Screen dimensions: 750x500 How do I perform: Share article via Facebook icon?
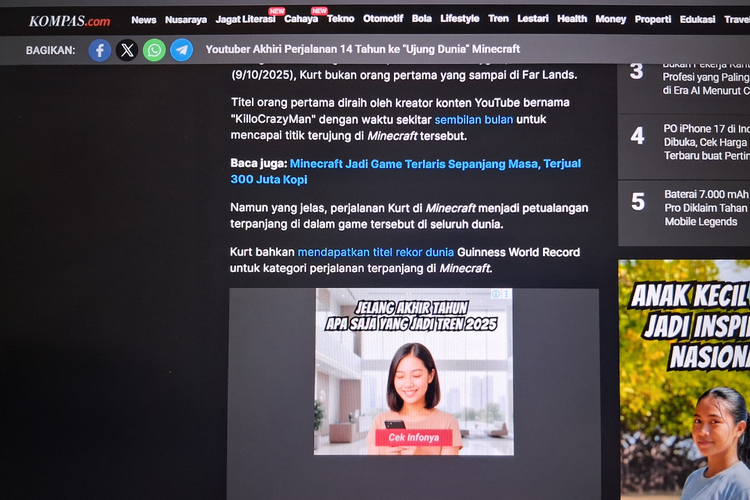point(100,50)
